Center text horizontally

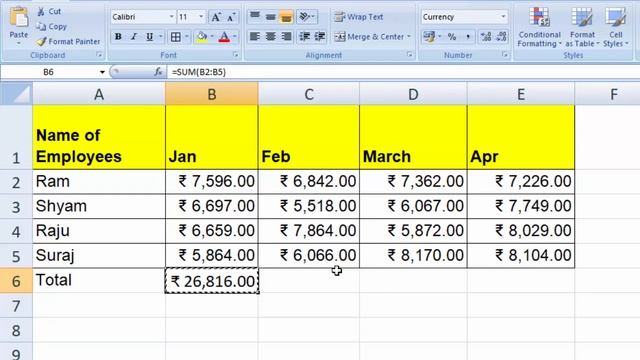[x=271, y=37]
